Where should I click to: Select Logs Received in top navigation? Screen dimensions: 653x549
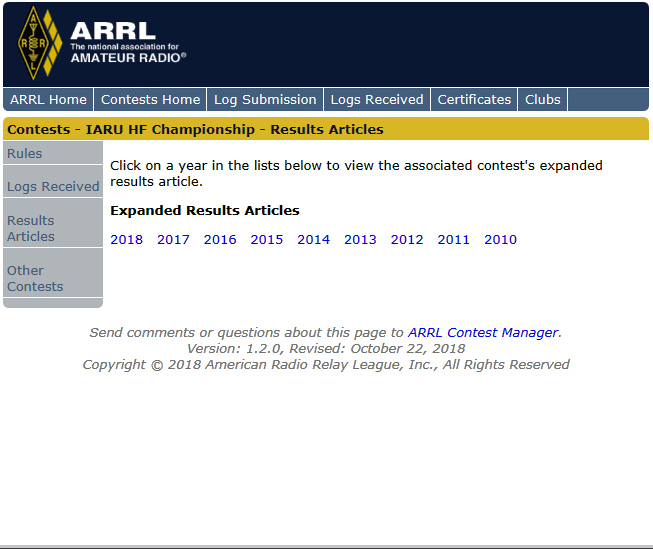377,99
